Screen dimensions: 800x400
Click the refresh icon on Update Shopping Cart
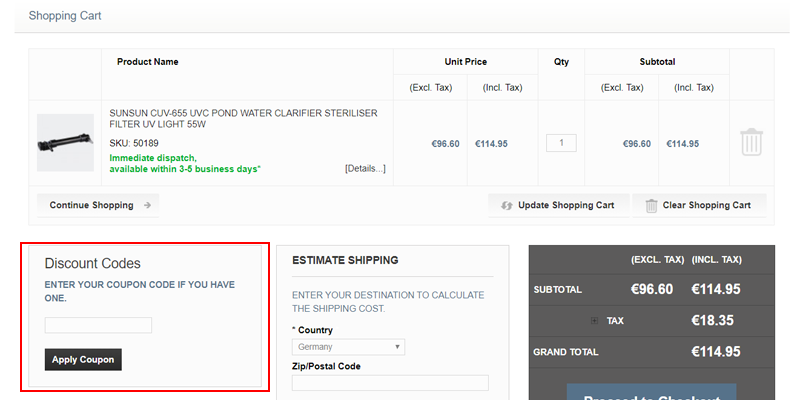[x=507, y=205]
